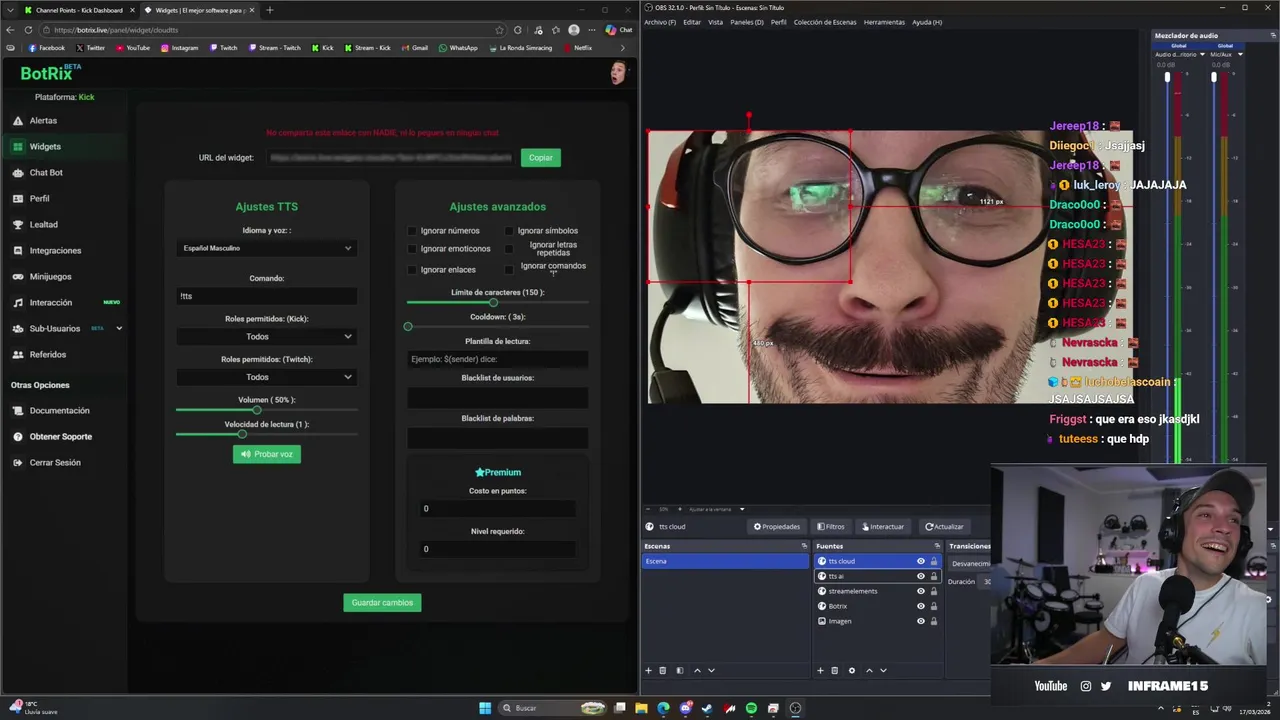Viewport: 1280px width, 720px height.
Task: Hide the Imagen source in OBS
Action: 920,621
